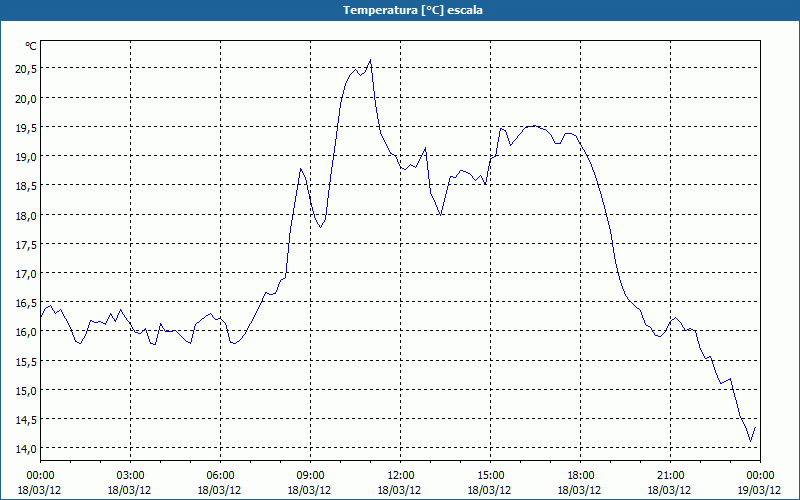The height and width of the screenshot is (500, 800).
Task: Select the 19,0 y-axis value
Action: coord(26,157)
